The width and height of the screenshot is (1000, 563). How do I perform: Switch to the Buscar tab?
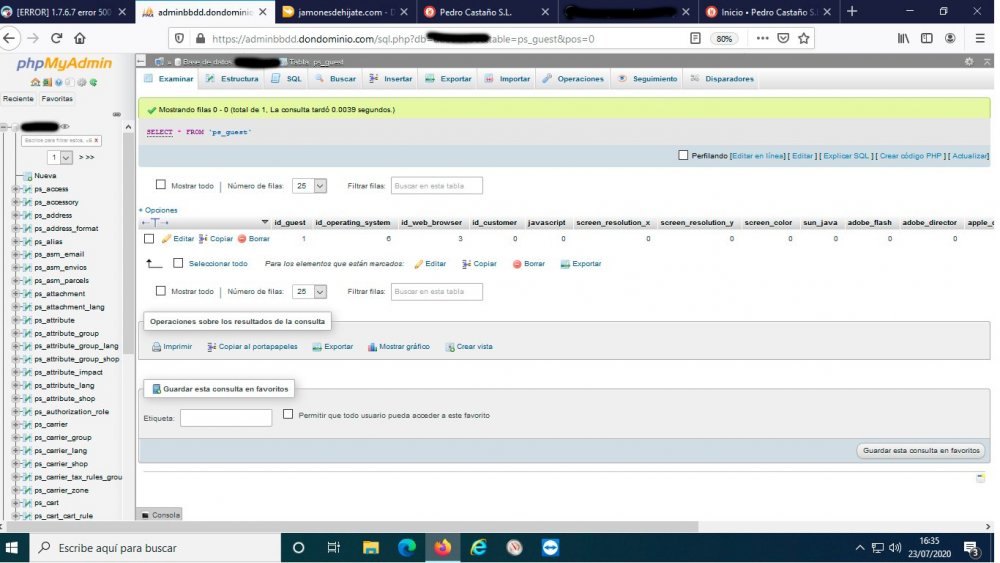pos(336,78)
